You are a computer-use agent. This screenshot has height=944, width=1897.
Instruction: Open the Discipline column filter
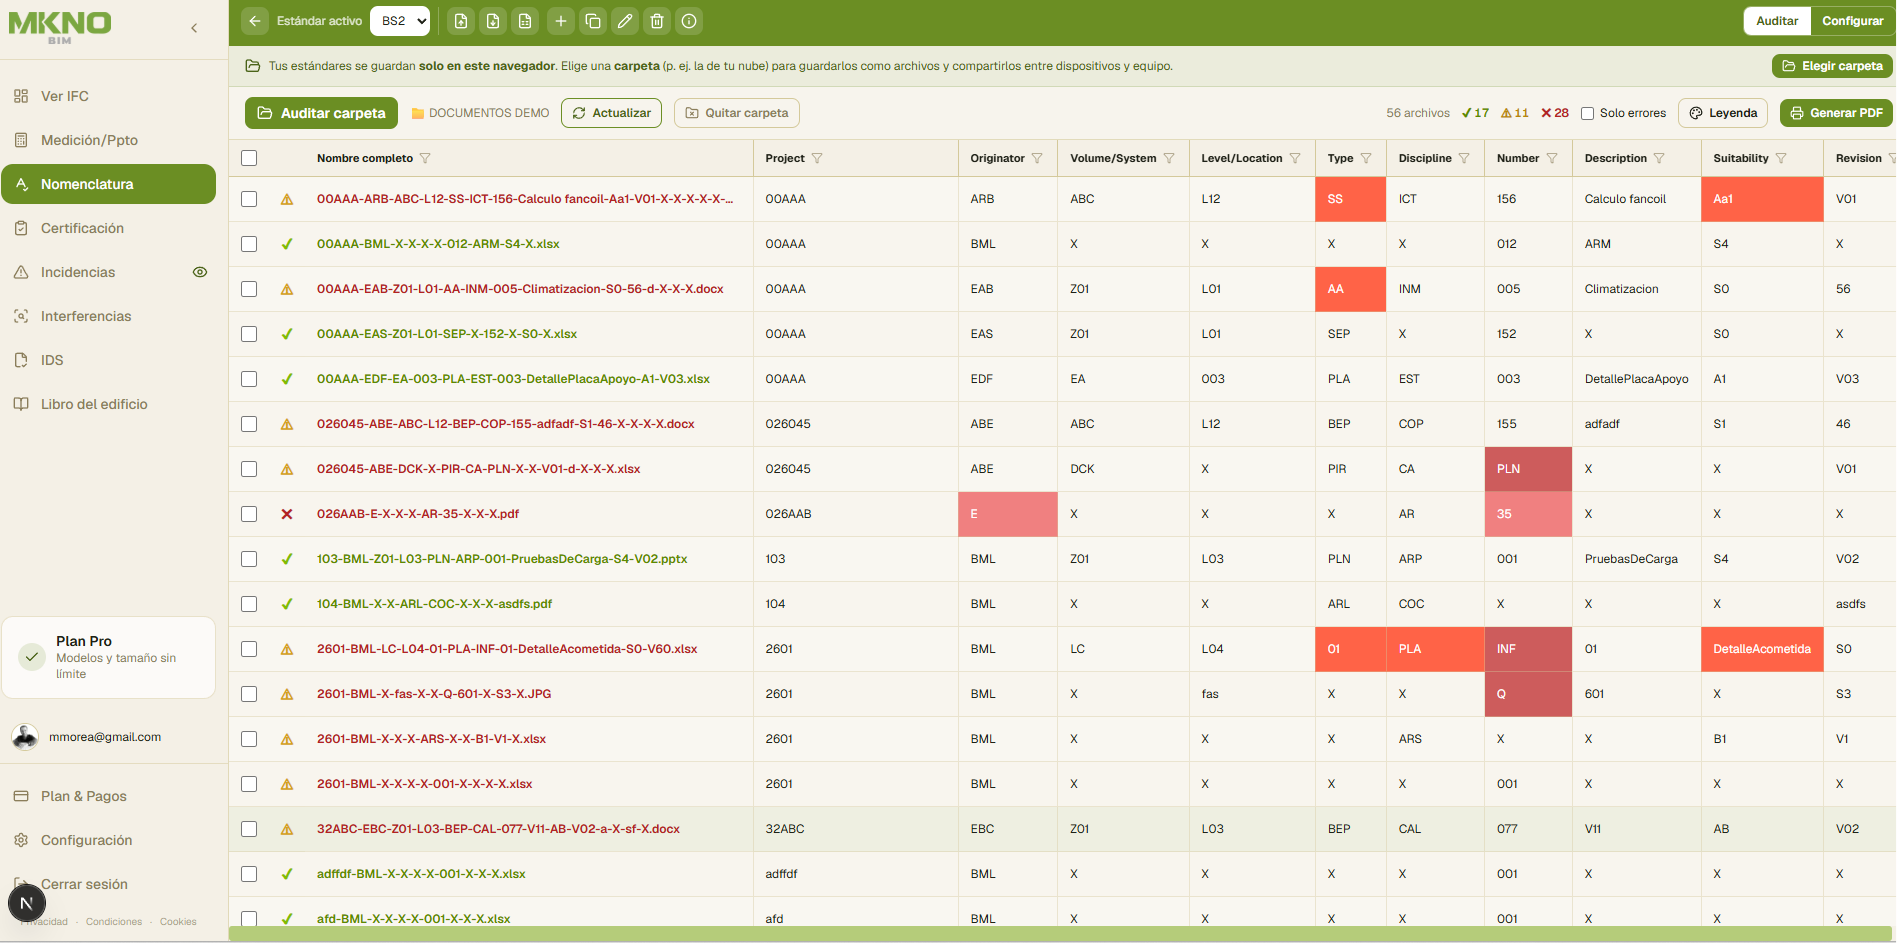click(1464, 158)
